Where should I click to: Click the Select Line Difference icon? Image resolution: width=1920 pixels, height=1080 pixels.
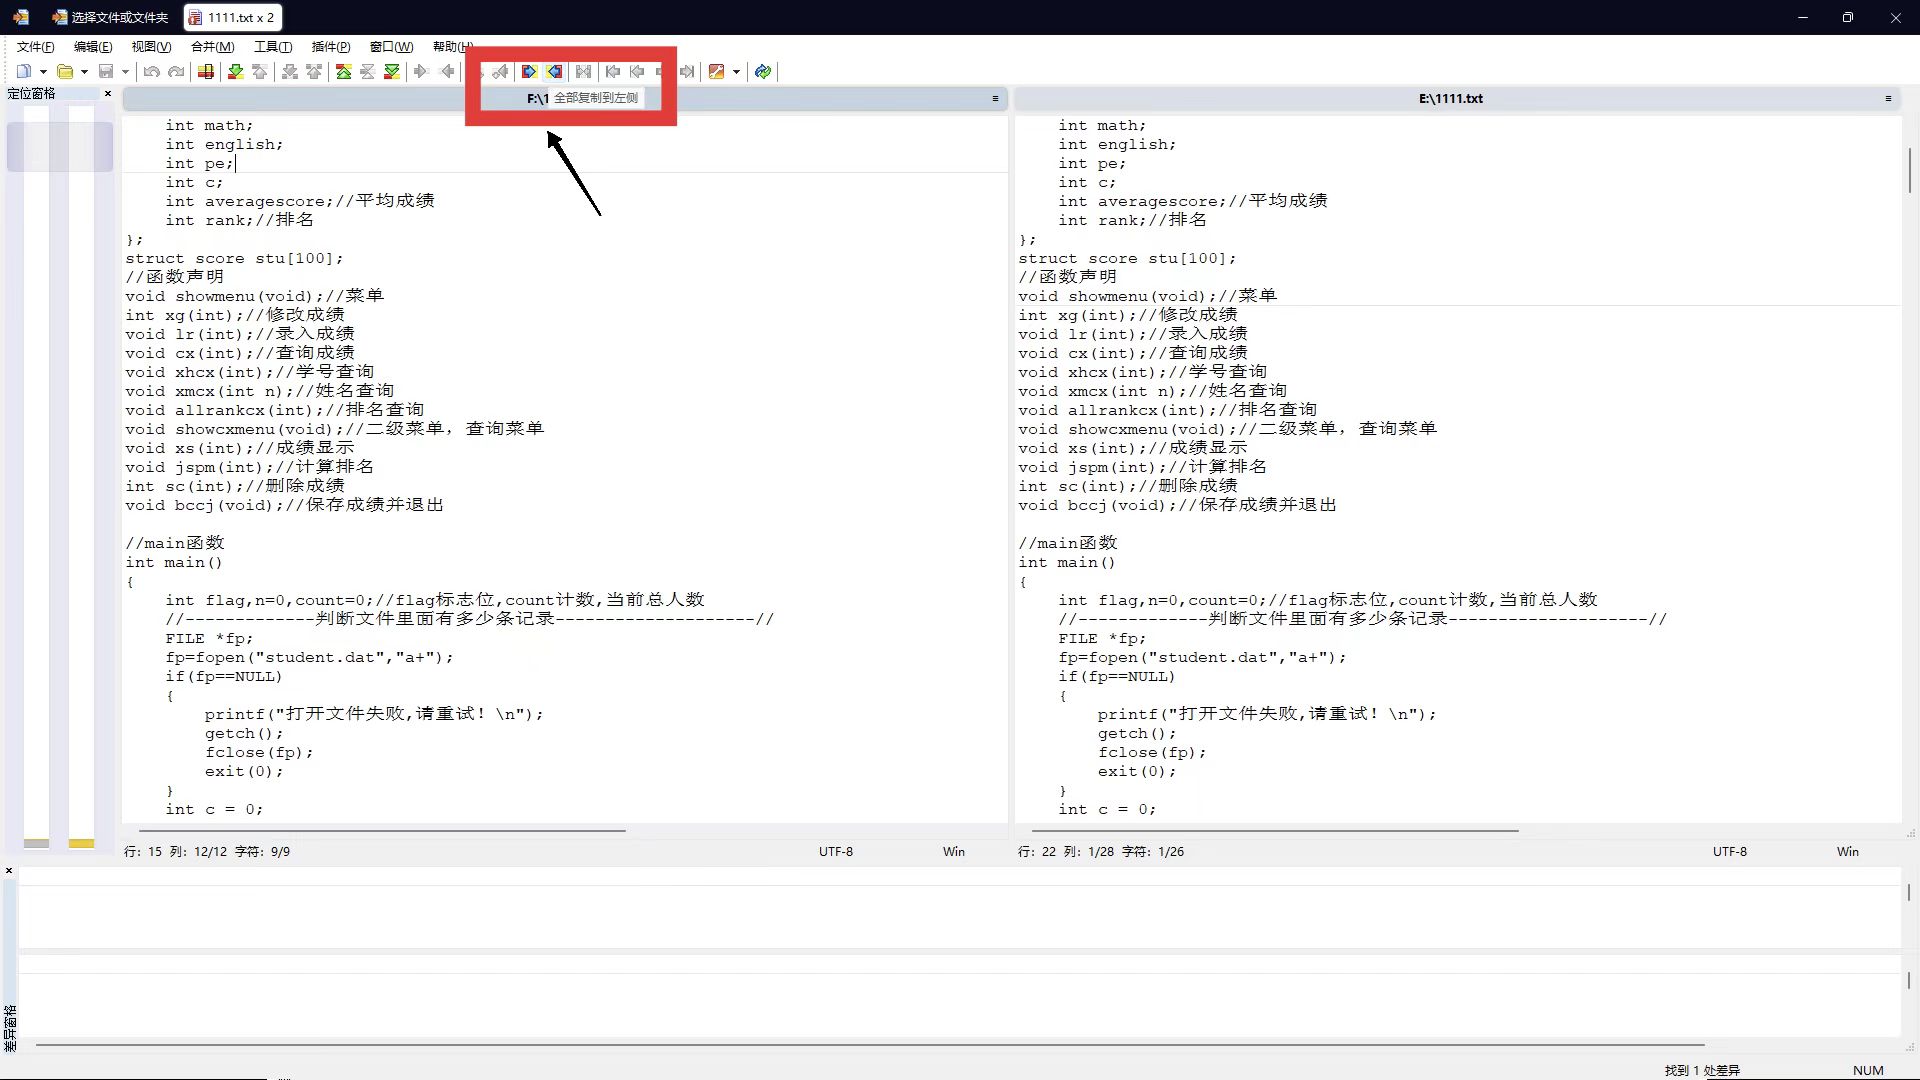pos(205,71)
